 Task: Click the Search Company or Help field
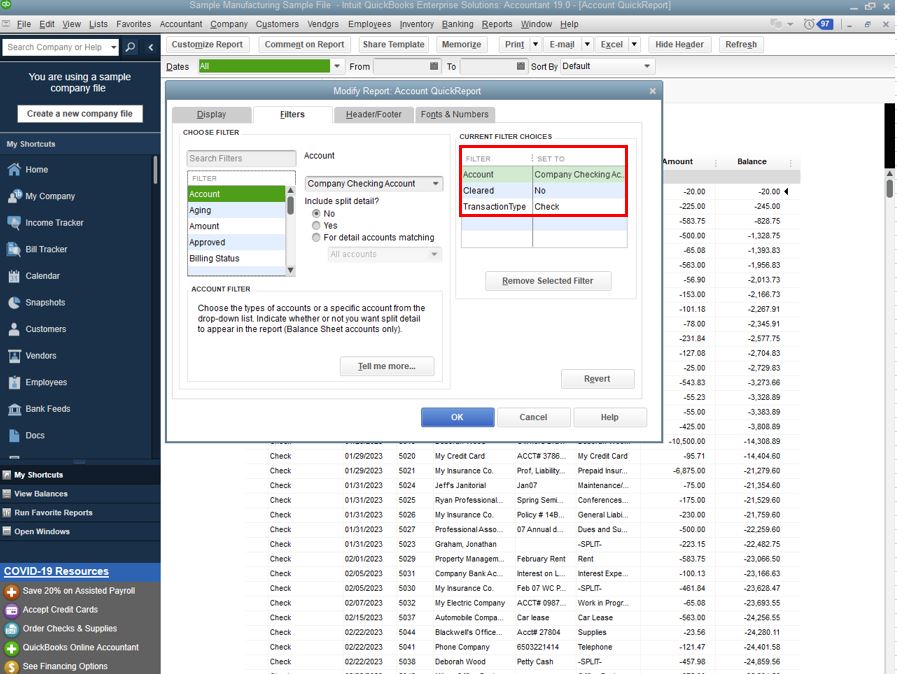pos(56,47)
